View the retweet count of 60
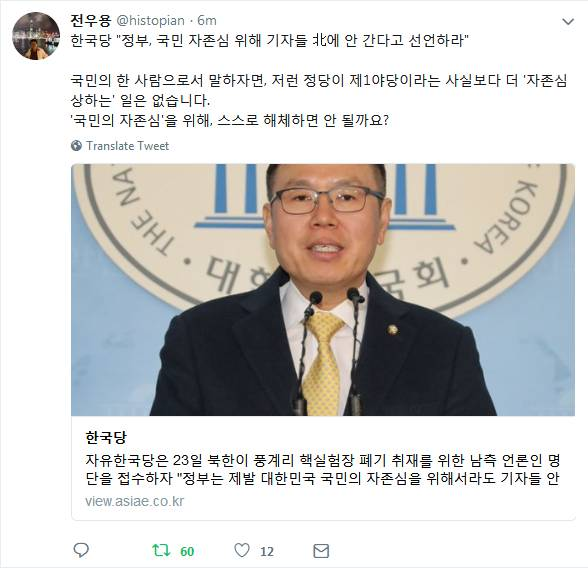Image resolution: width=588 pixels, height=568 pixels. pyautogui.click(x=187, y=551)
